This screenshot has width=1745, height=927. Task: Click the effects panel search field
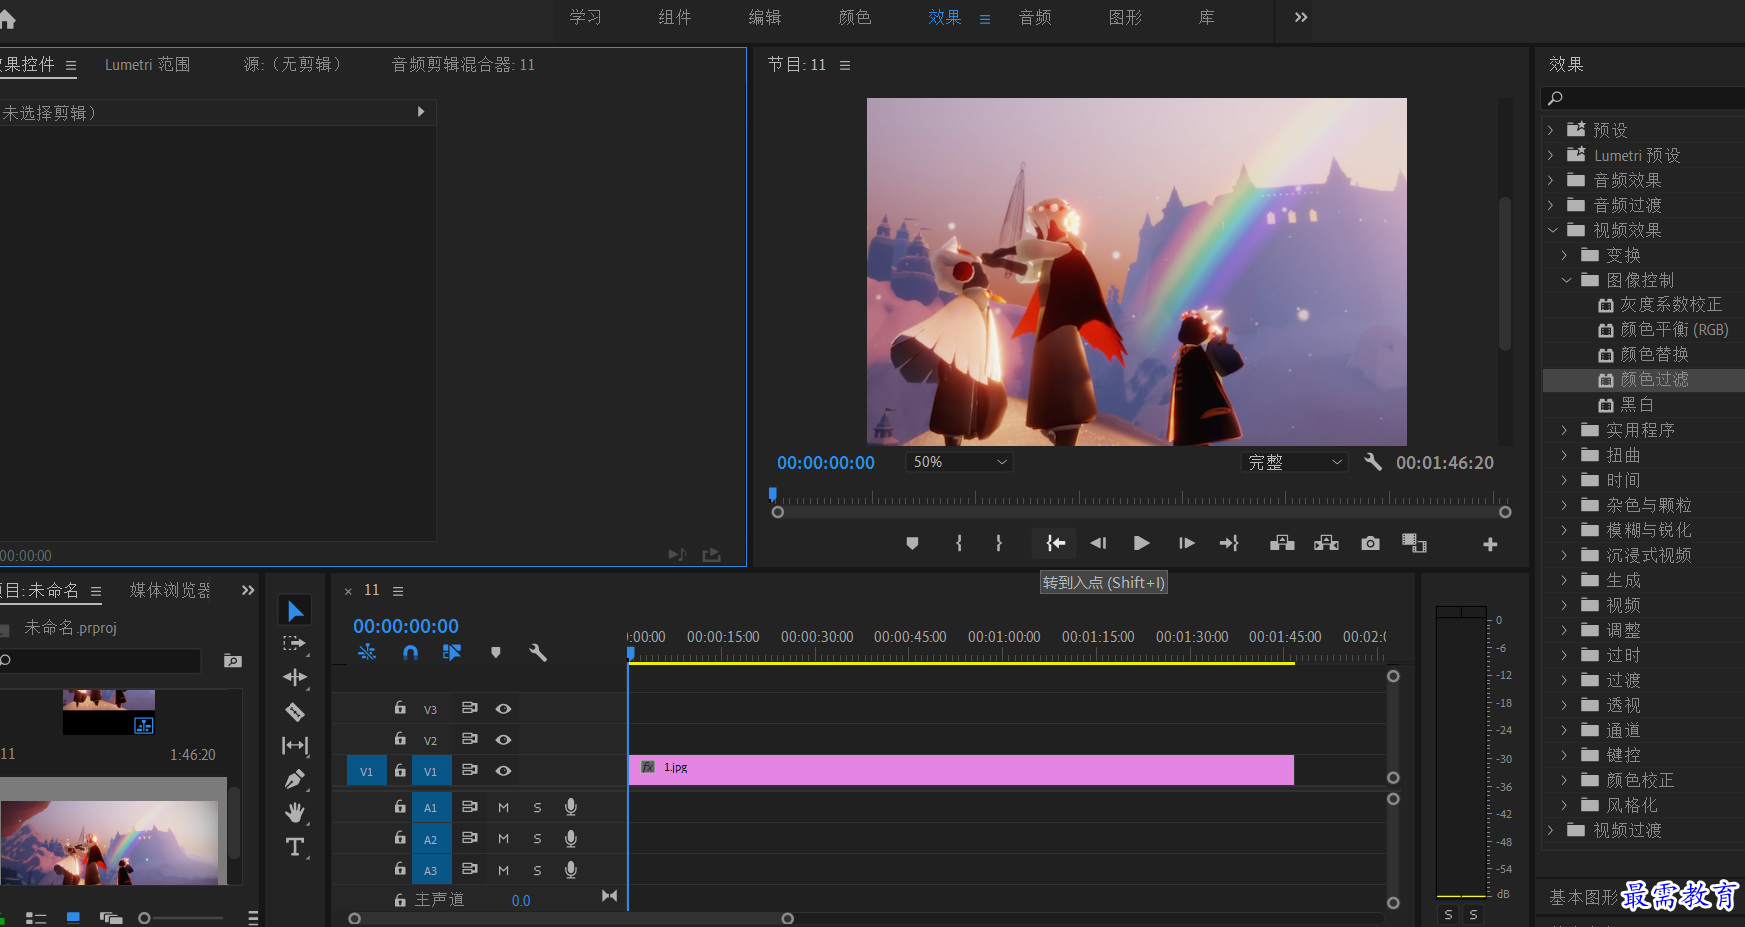[1643, 98]
